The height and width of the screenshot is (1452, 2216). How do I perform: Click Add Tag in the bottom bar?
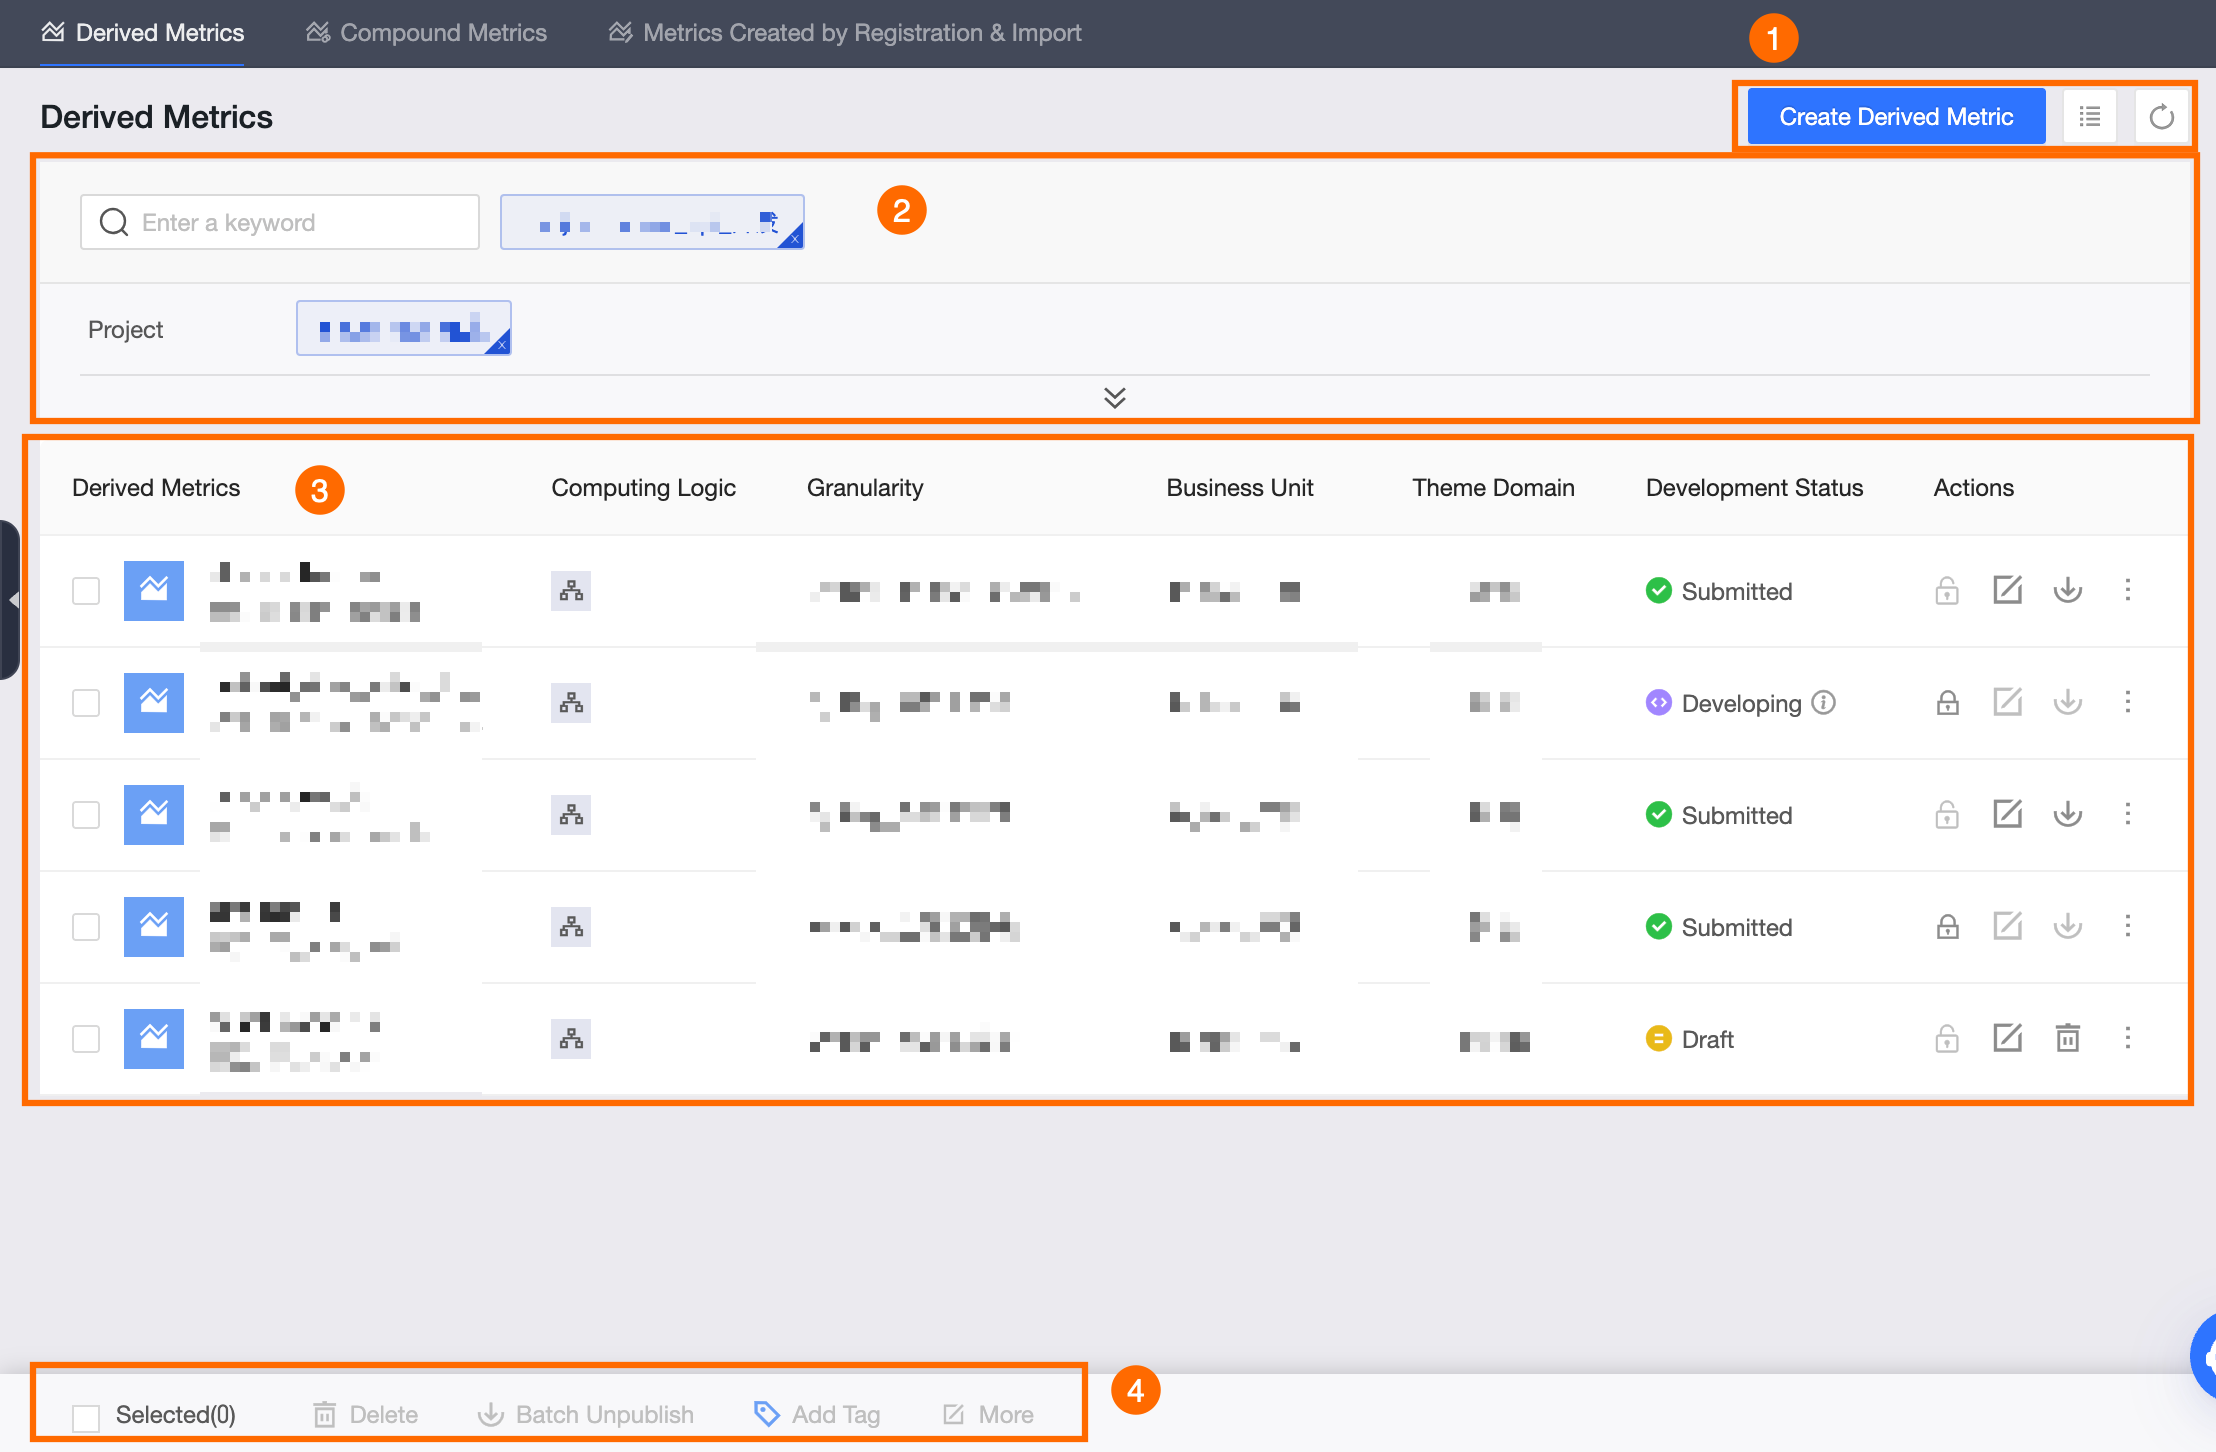tap(817, 1415)
